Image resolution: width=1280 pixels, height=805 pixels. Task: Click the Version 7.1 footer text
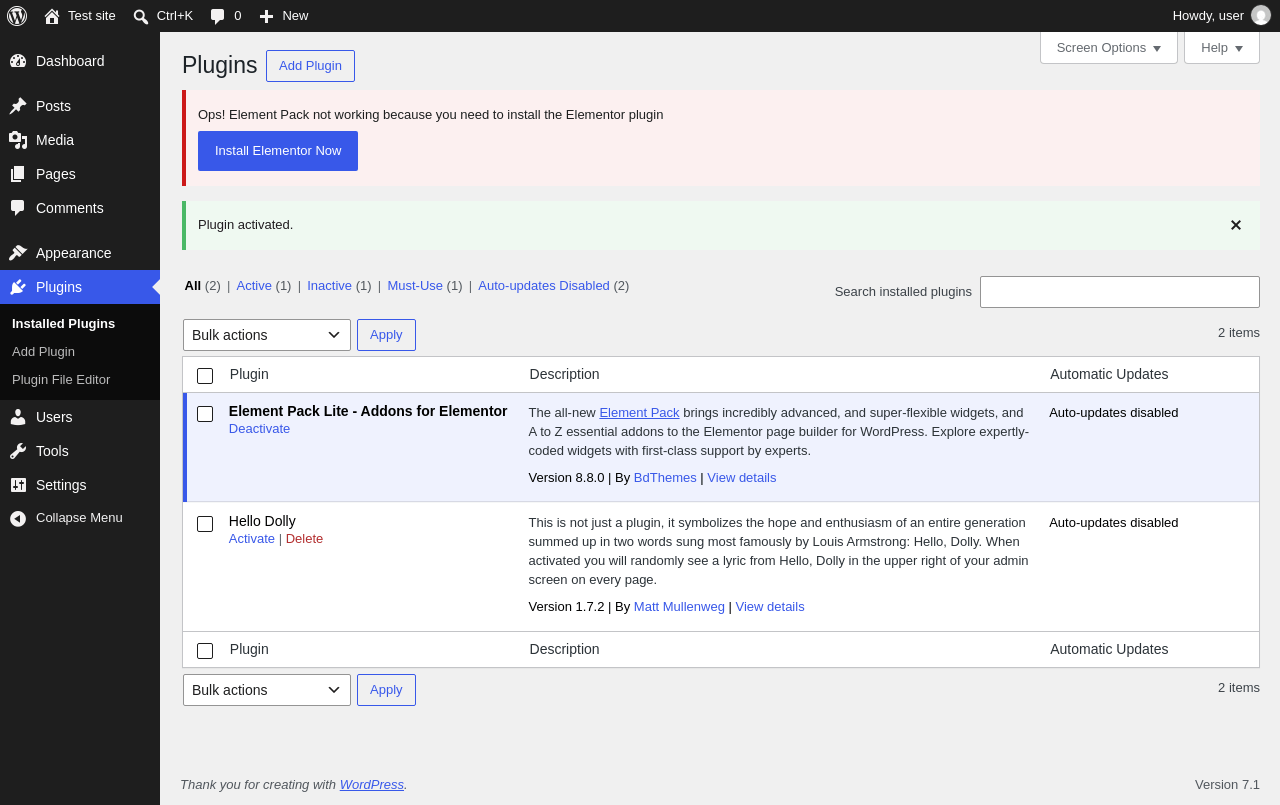(1227, 785)
